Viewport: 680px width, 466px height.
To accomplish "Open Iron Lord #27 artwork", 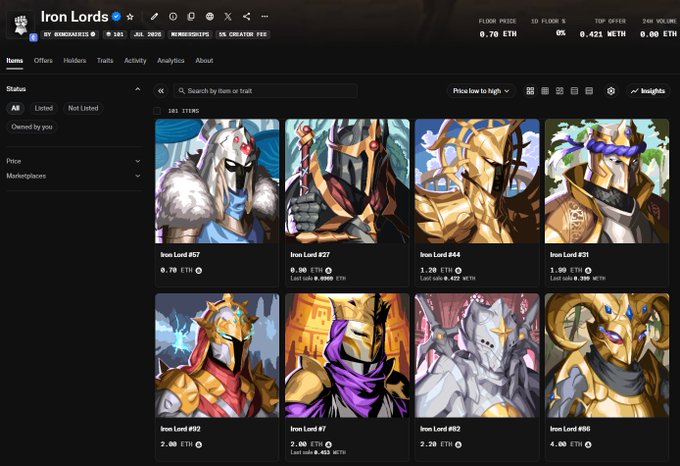I will [x=347, y=181].
